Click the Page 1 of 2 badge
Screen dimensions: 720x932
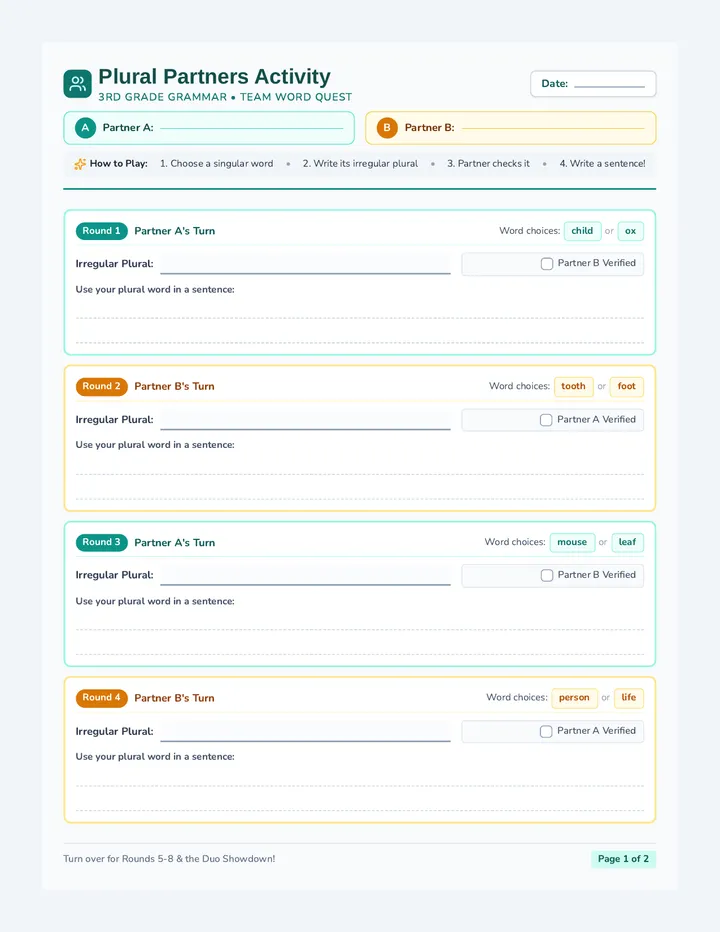[623, 859]
